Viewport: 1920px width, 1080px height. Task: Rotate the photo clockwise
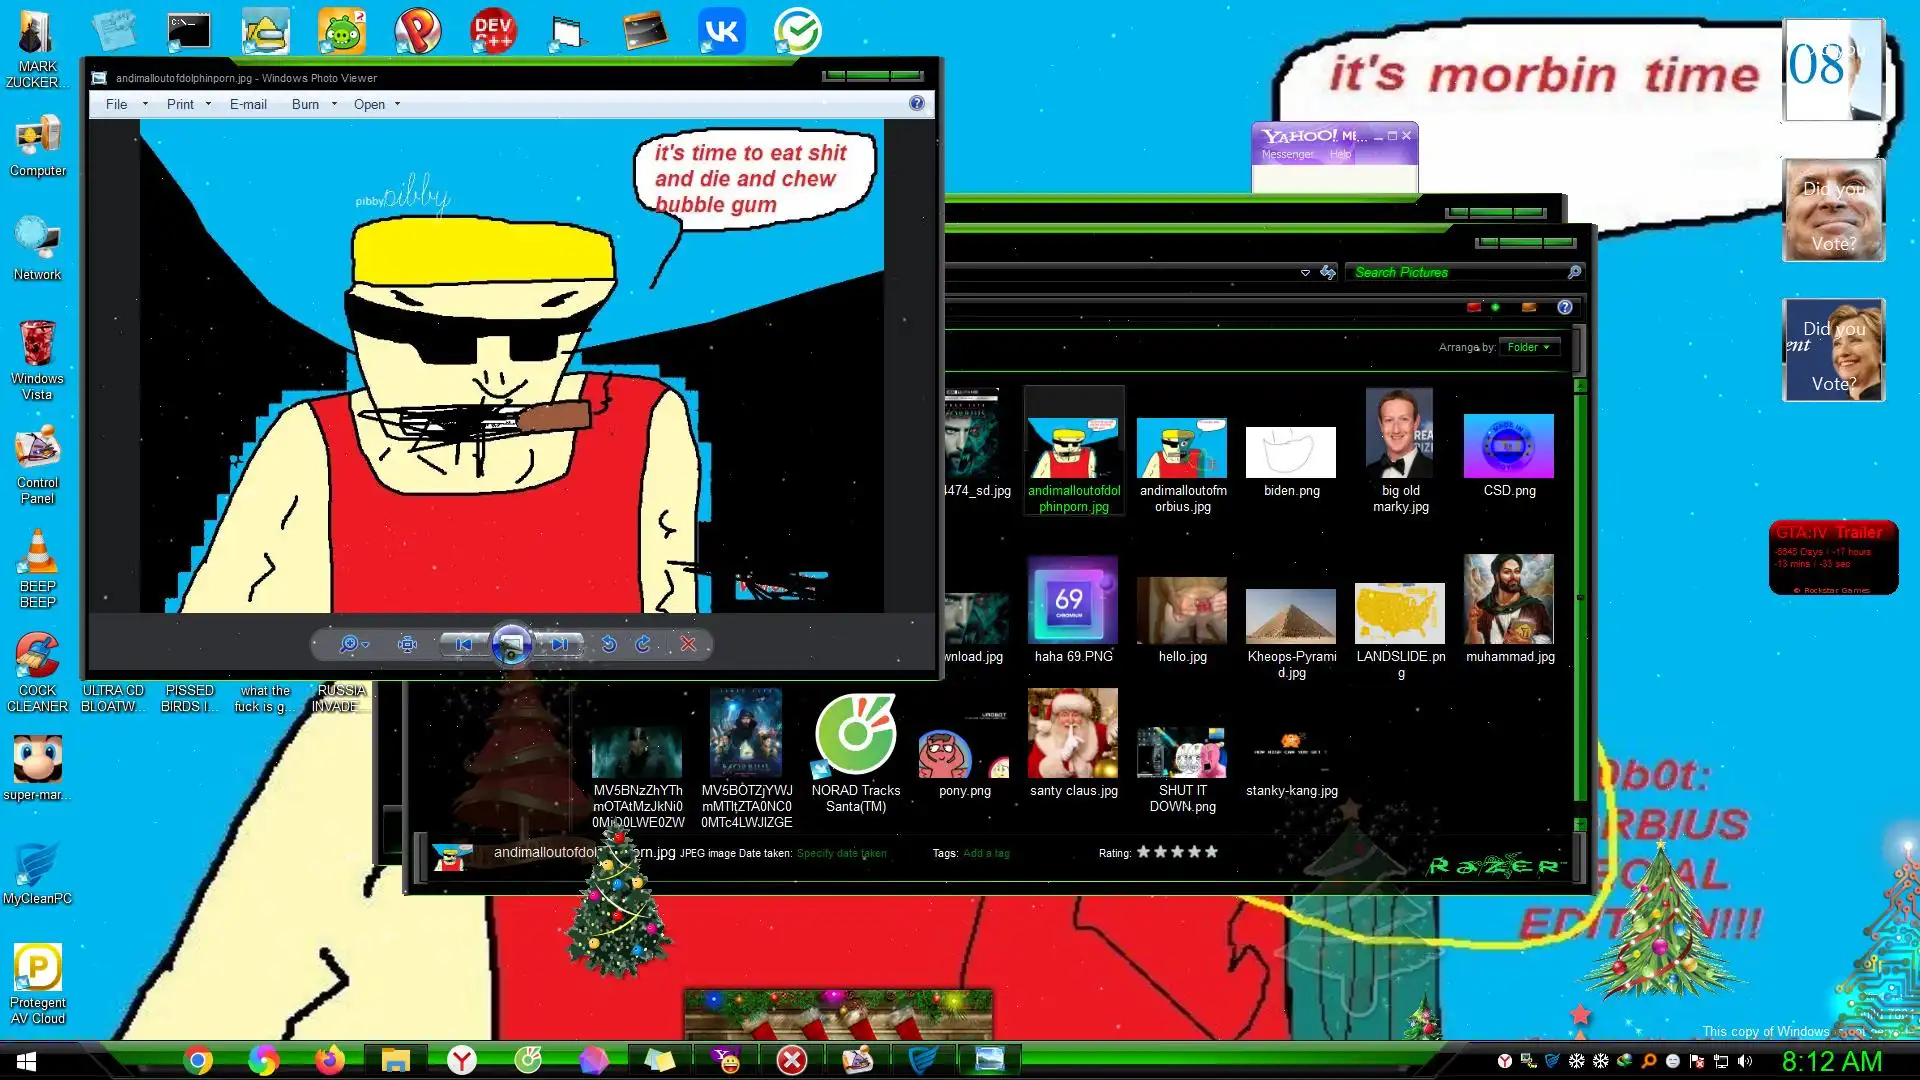(643, 645)
